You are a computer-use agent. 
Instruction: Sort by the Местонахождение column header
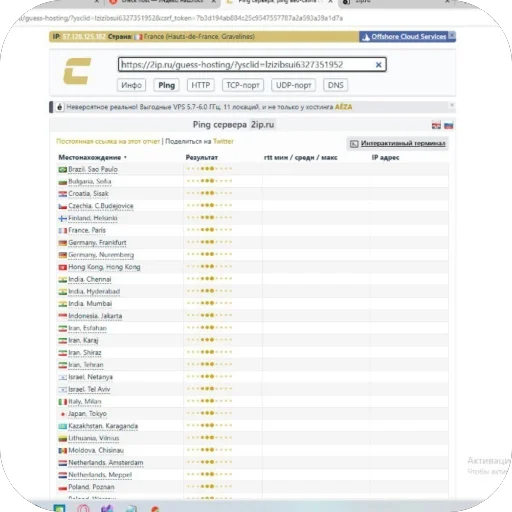tap(90, 157)
